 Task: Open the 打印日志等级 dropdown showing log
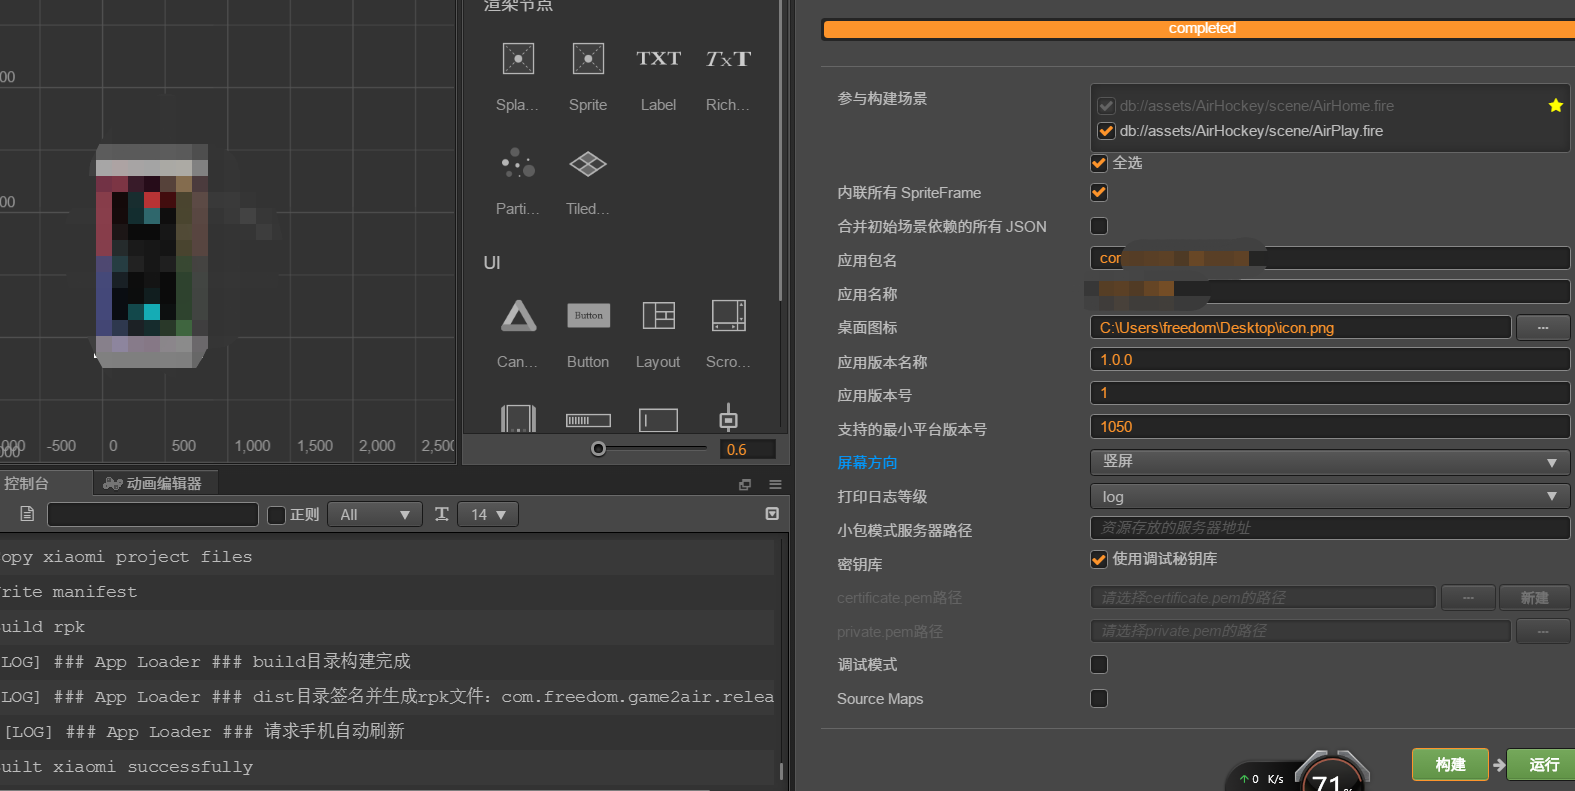click(x=1330, y=496)
